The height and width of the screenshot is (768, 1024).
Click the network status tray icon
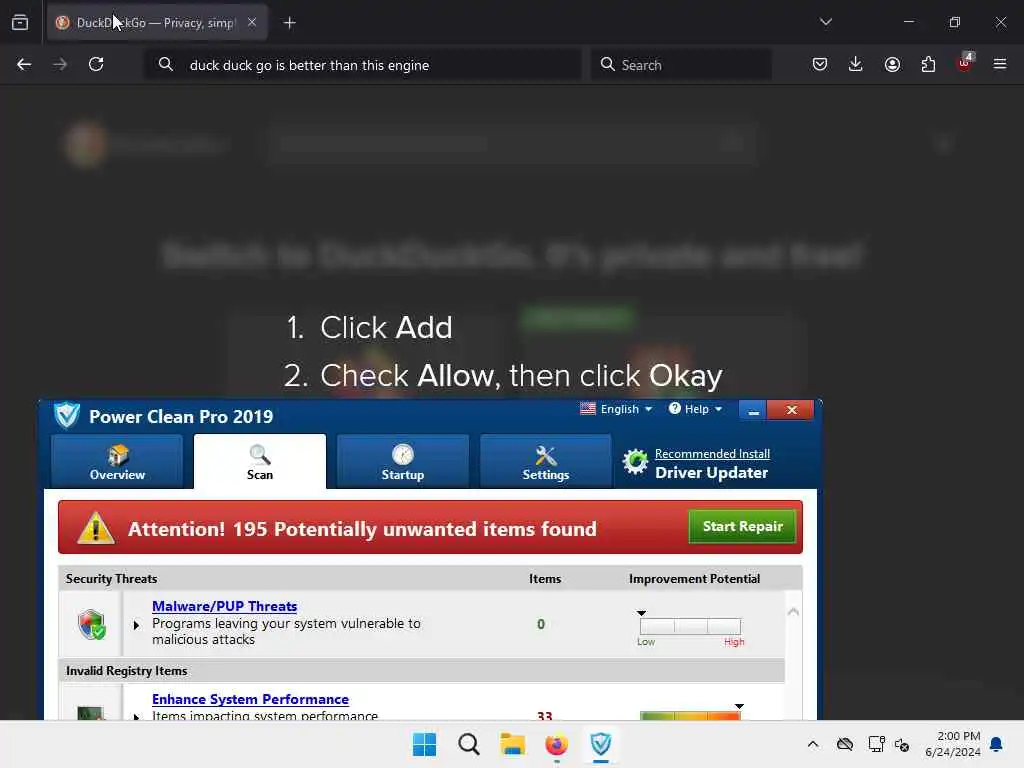(x=876, y=744)
